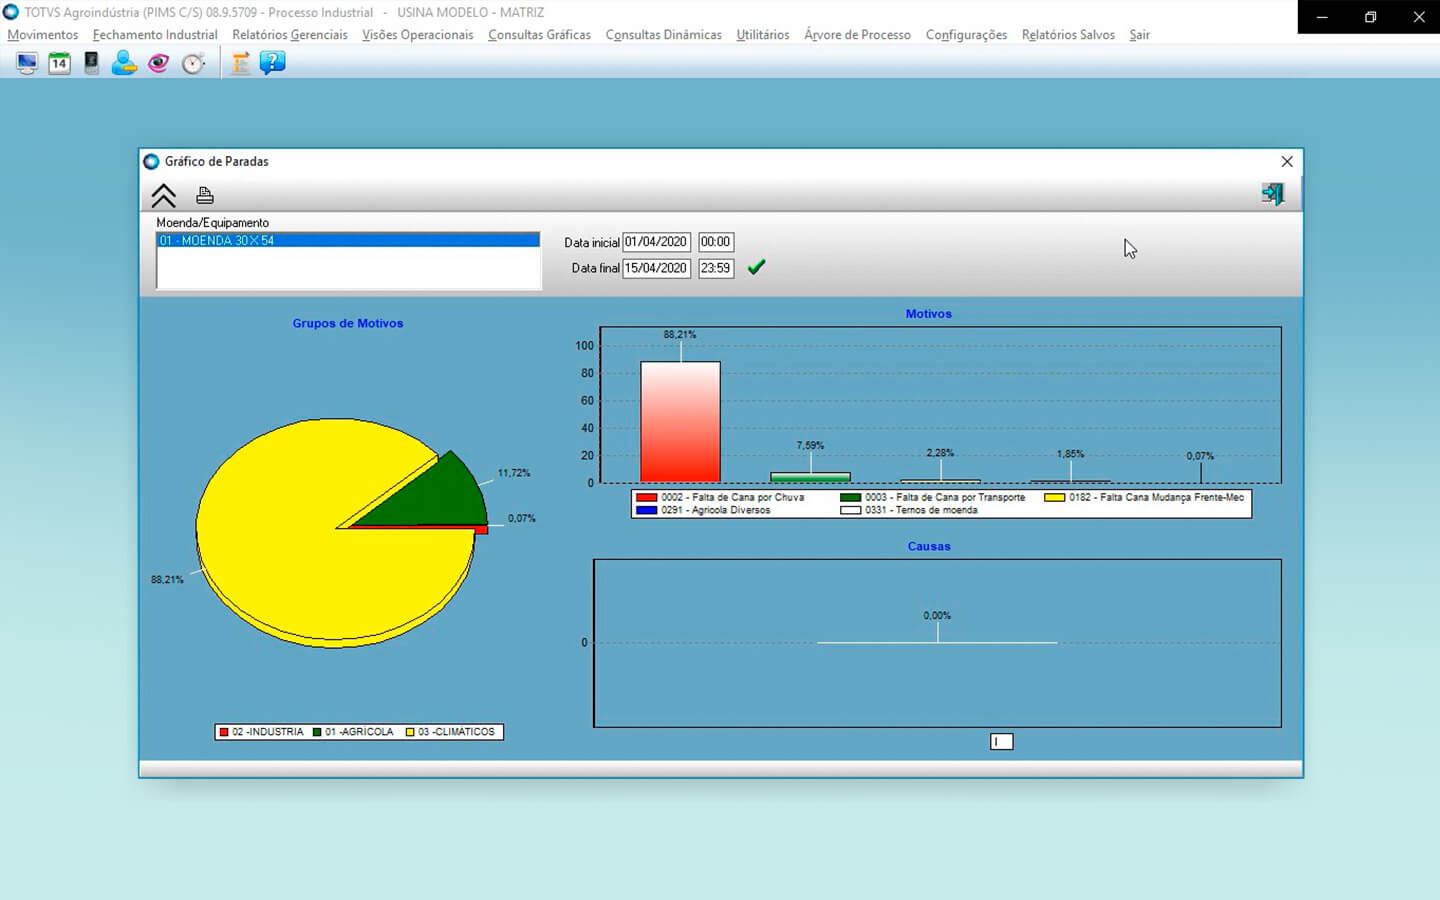Viewport: 1440px width, 900px height.
Task: Click the user profile icon in the toolbar
Action: (124, 63)
